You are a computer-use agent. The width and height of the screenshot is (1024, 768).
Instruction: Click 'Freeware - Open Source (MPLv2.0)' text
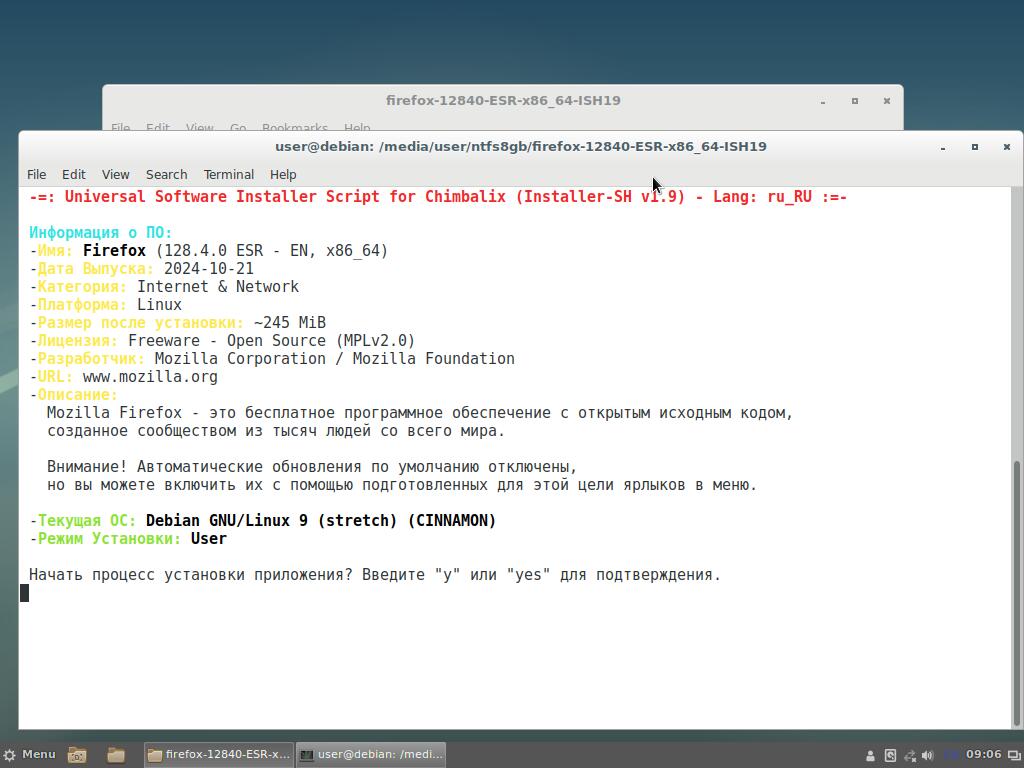pos(272,341)
